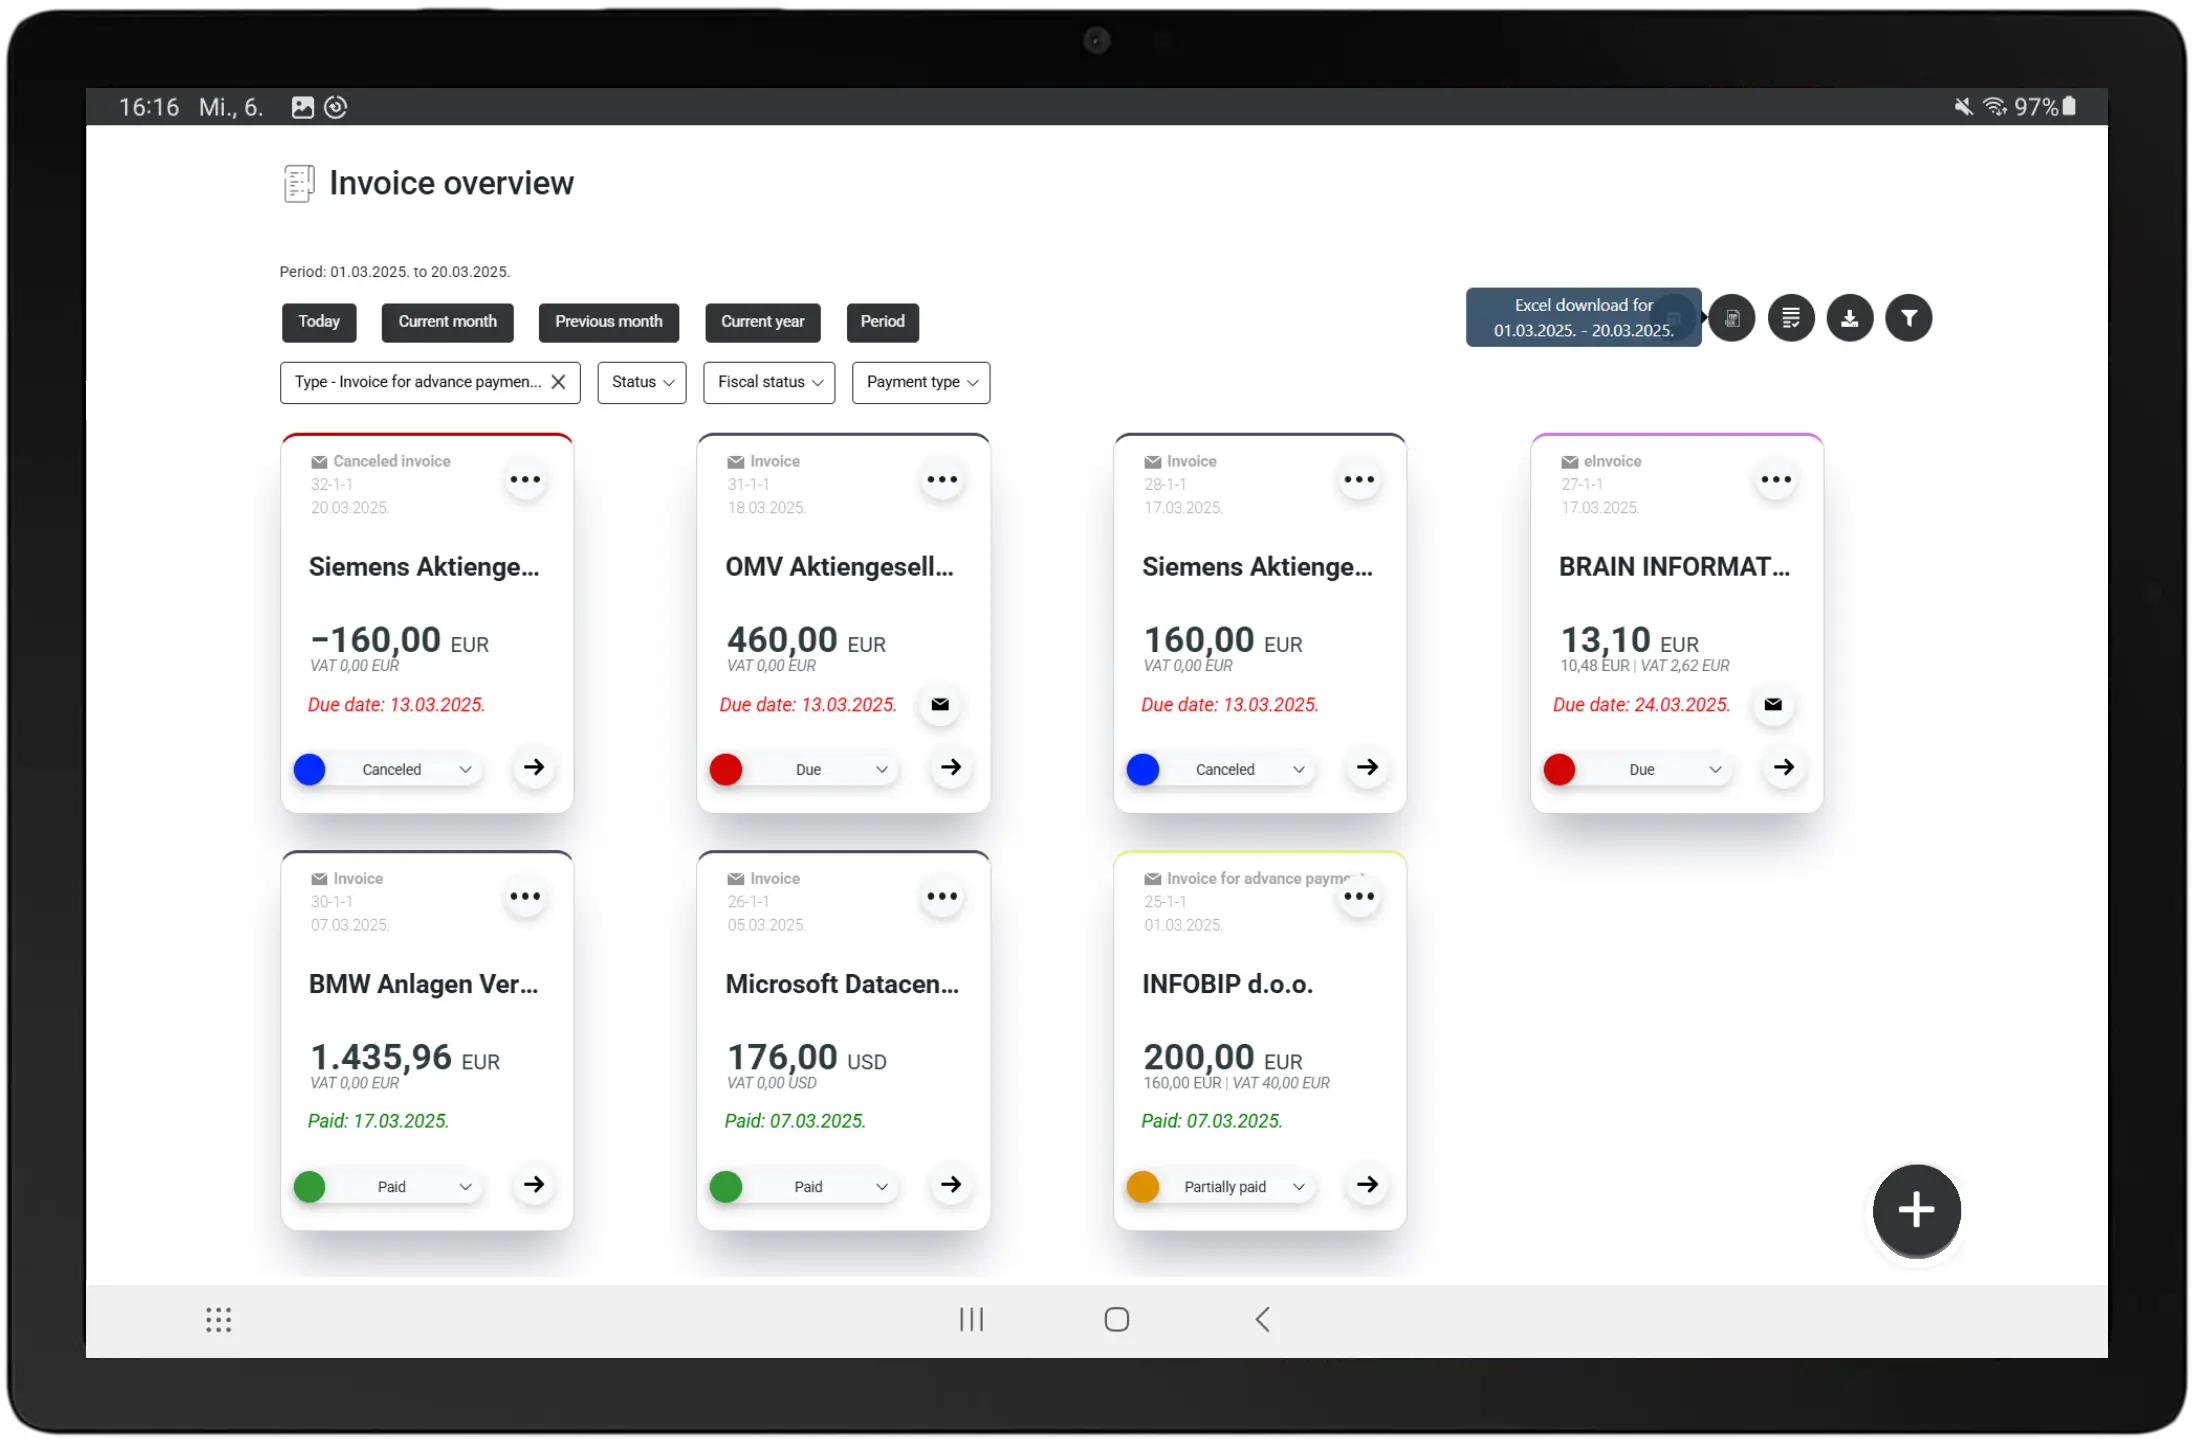
Task: Select the Current month tab
Action: click(x=447, y=322)
